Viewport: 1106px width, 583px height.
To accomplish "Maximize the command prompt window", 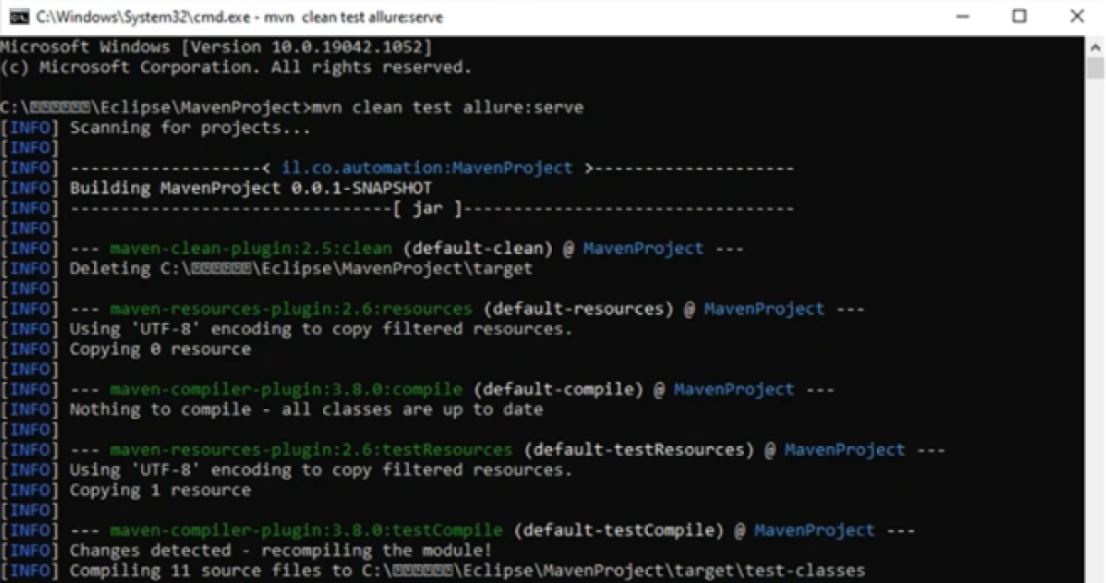I will [1019, 17].
